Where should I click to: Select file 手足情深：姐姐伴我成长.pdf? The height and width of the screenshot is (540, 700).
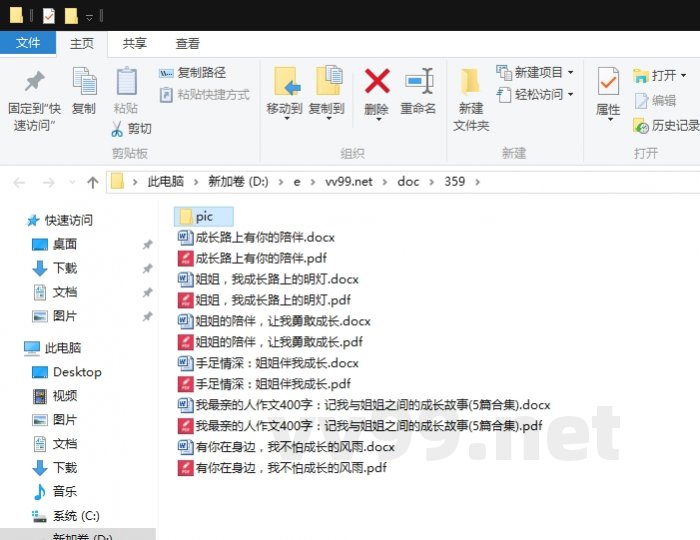[x=264, y=384]
